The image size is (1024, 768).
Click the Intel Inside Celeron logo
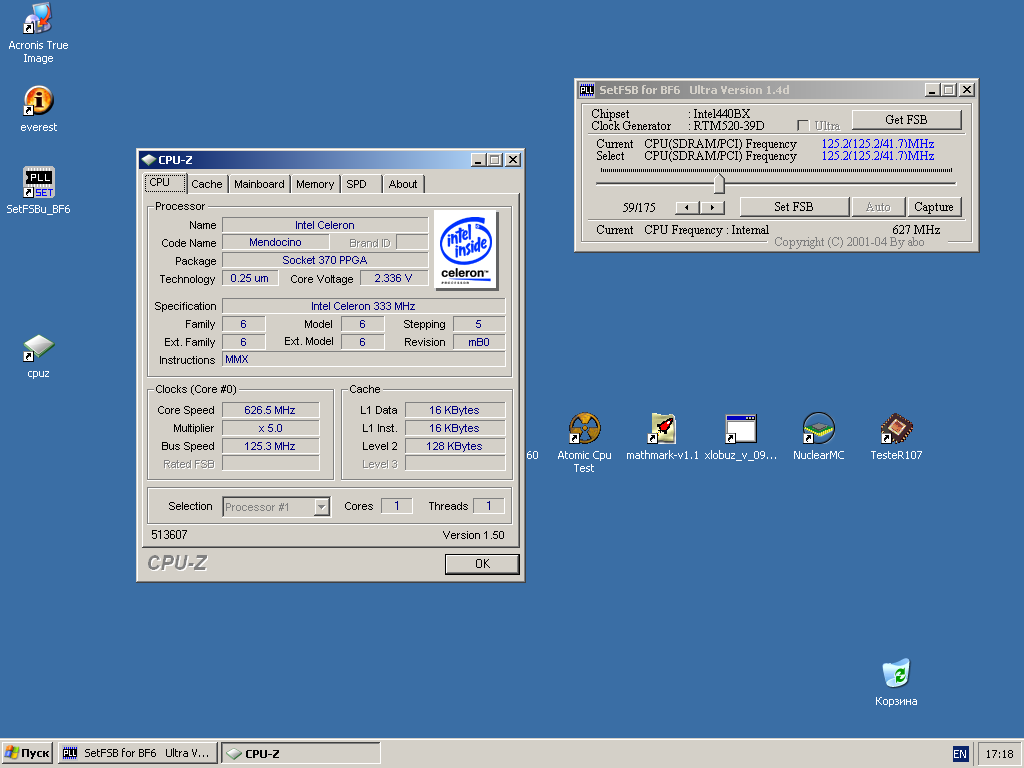pyautogui.click(x=466, y=250)
